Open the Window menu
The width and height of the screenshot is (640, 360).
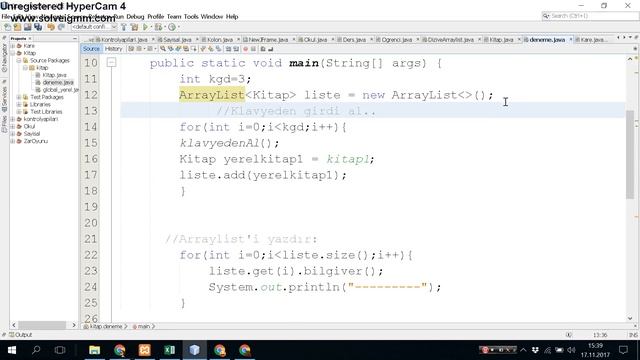[x=212, y=17]
